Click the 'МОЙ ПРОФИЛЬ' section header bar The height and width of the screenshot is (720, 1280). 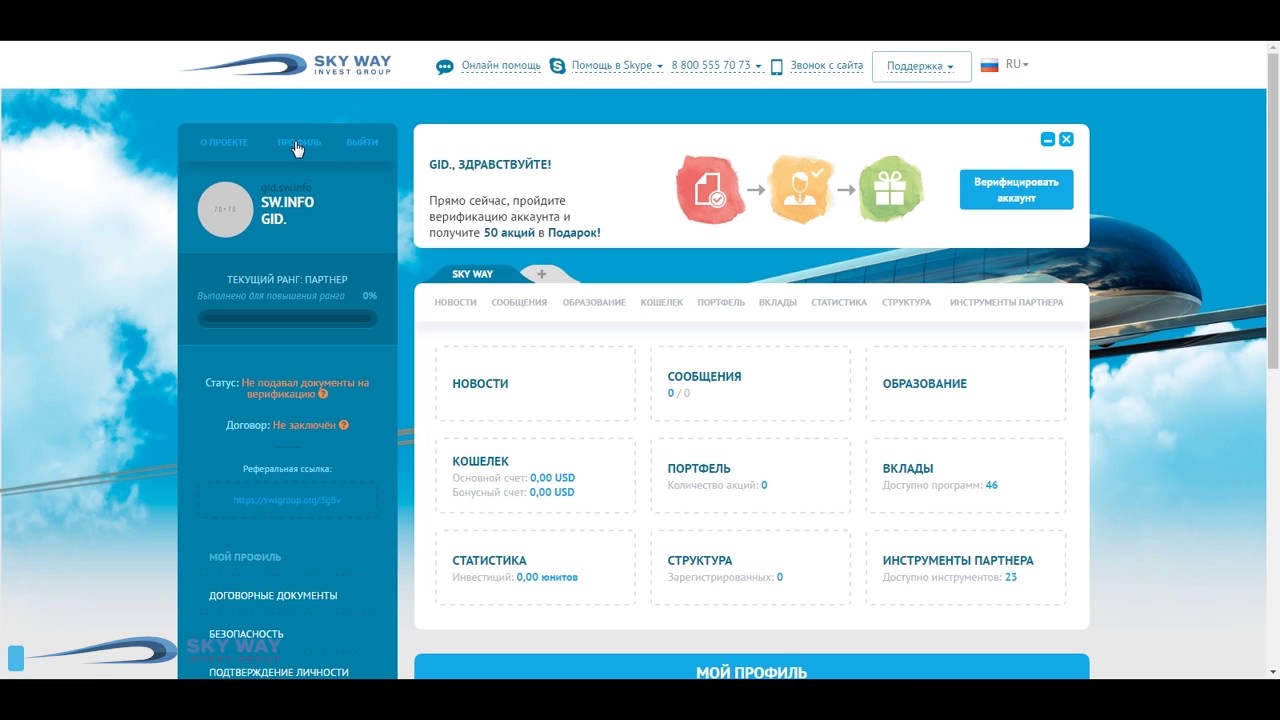coord(751,667)
